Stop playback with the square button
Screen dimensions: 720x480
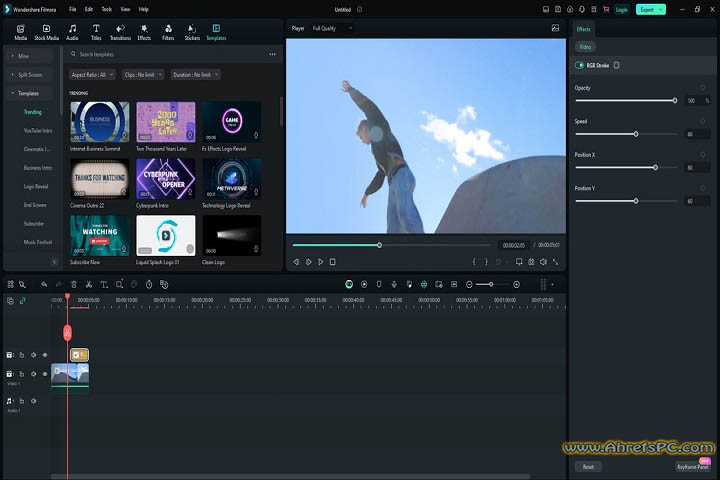332,262
